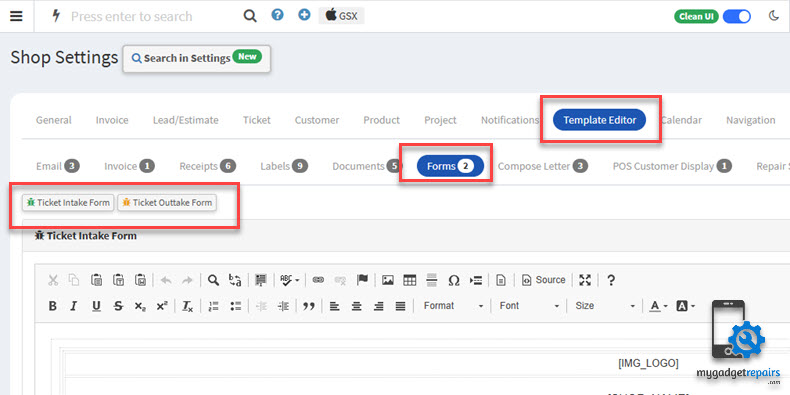Image resolution: width=790 pixels, height=395 pixels.
Task: Click the Redo arrow icon
Action: pyautogui.click(x=187, y=280)
